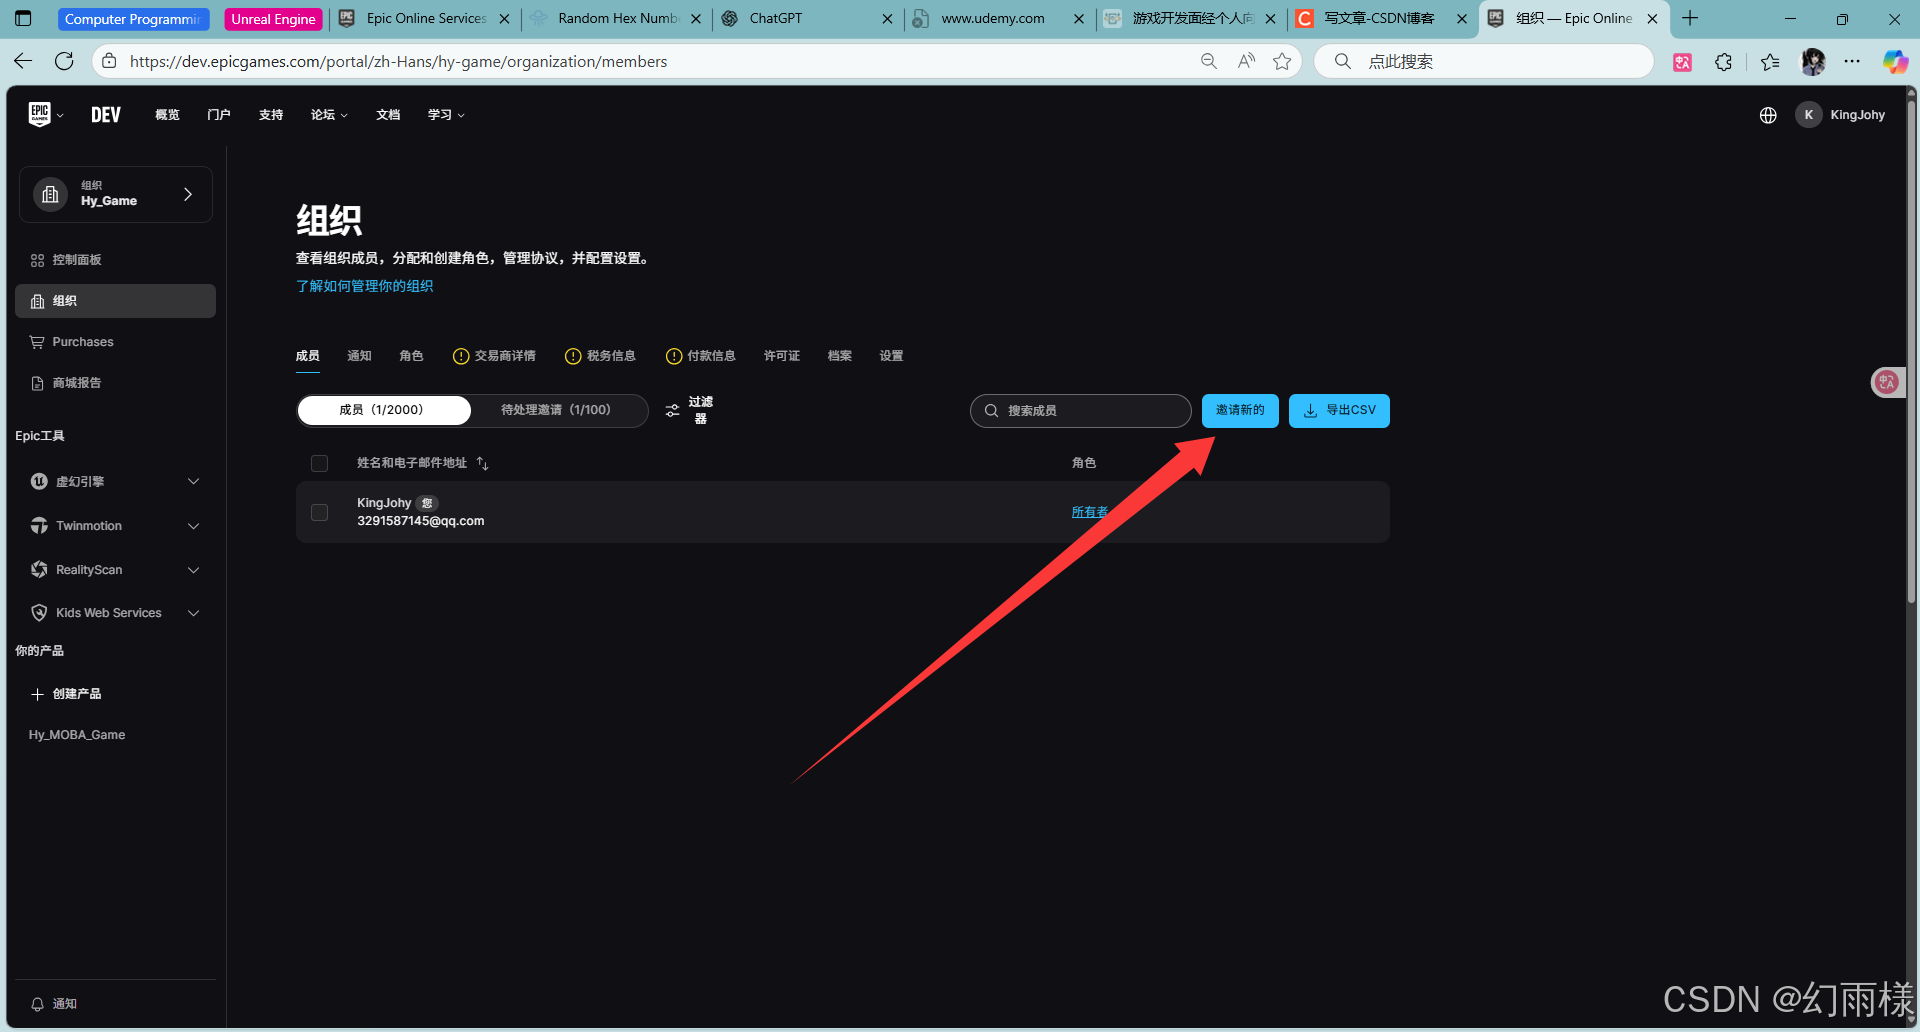Open the browser settings ellipsis menu
Screen dimensions: 1920x1032
point(1852,62)
